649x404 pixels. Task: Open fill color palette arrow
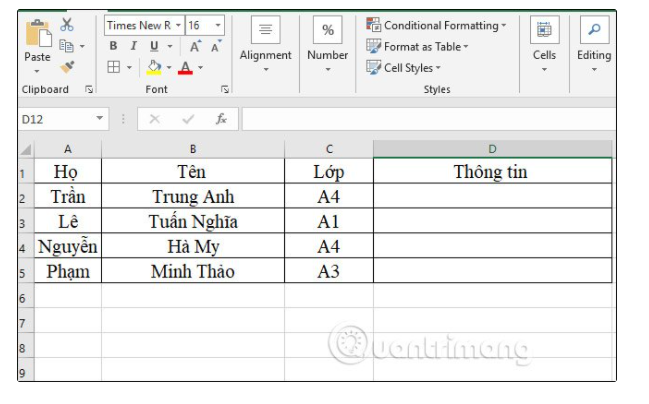coord(169,67)
